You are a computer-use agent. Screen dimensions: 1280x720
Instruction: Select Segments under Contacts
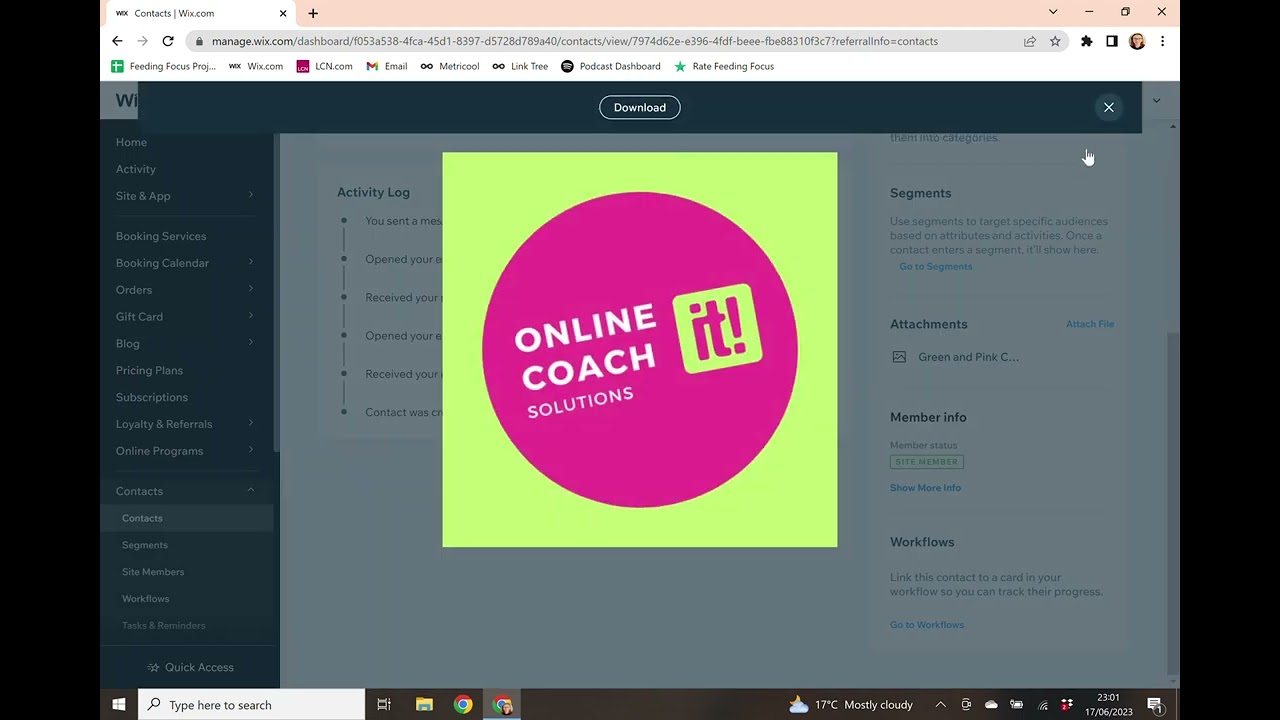[x=145, y=545]
